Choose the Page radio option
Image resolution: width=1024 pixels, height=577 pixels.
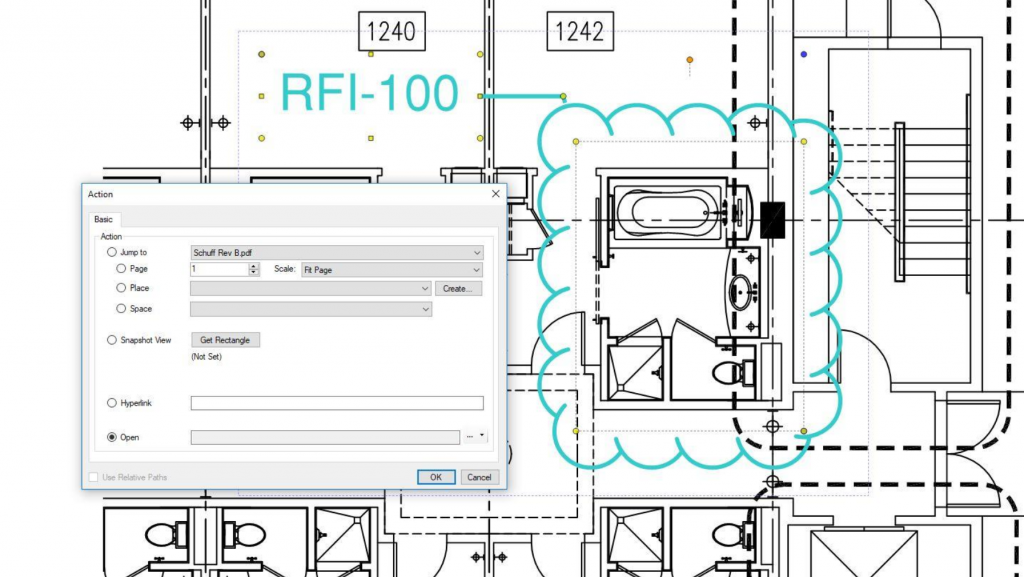point(121,268)
